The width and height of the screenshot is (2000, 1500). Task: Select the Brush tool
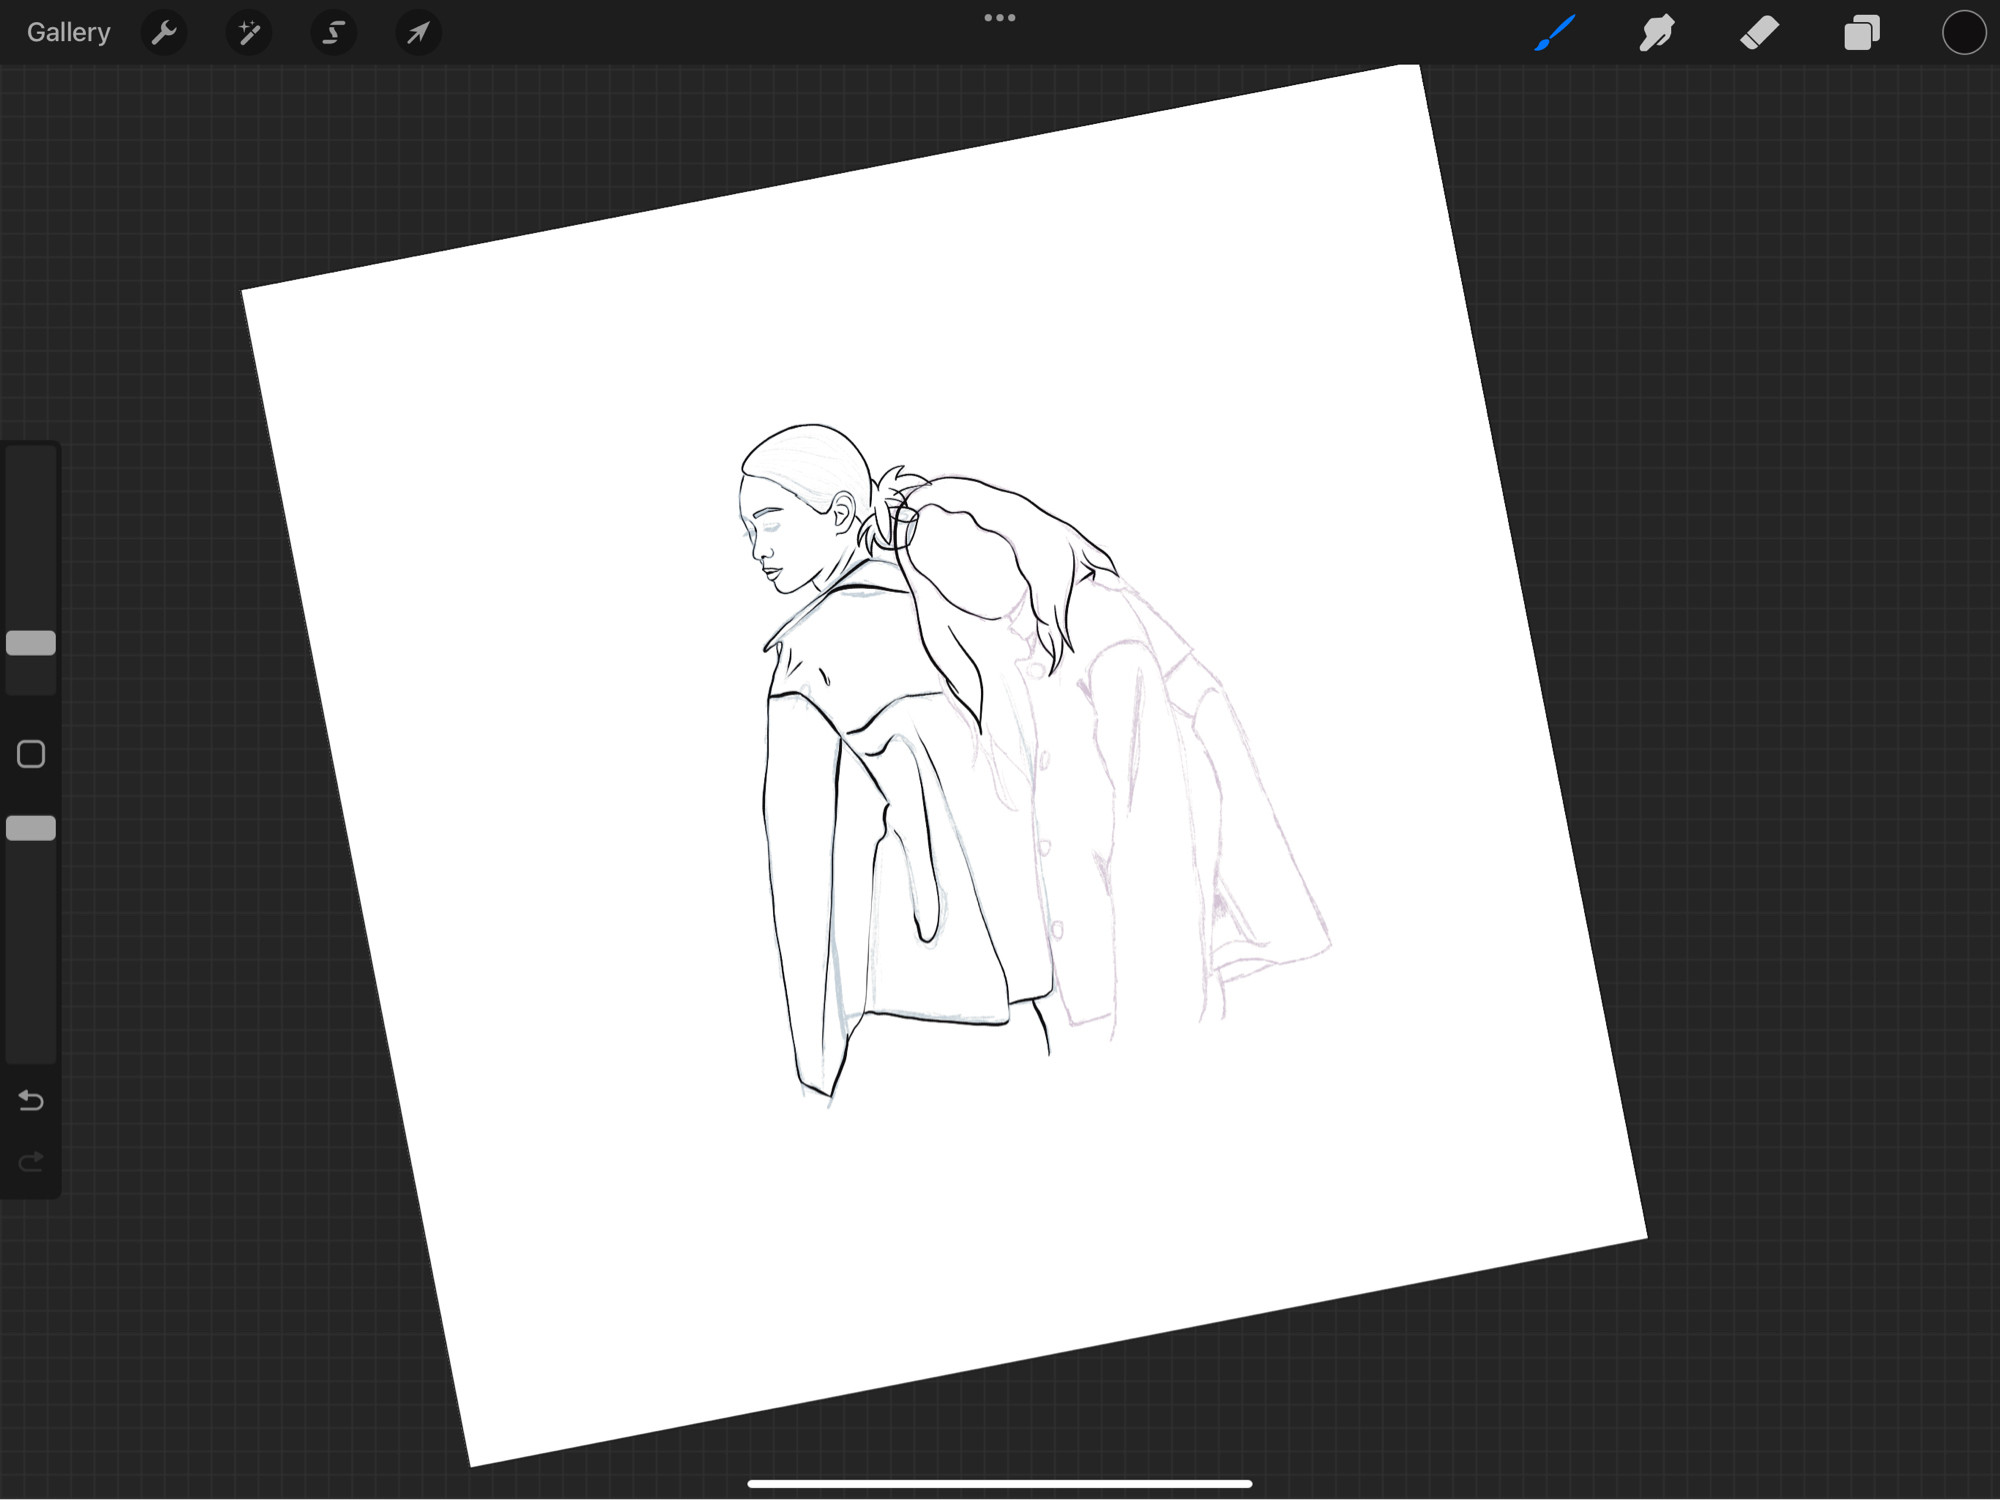tap(1555, 33)
